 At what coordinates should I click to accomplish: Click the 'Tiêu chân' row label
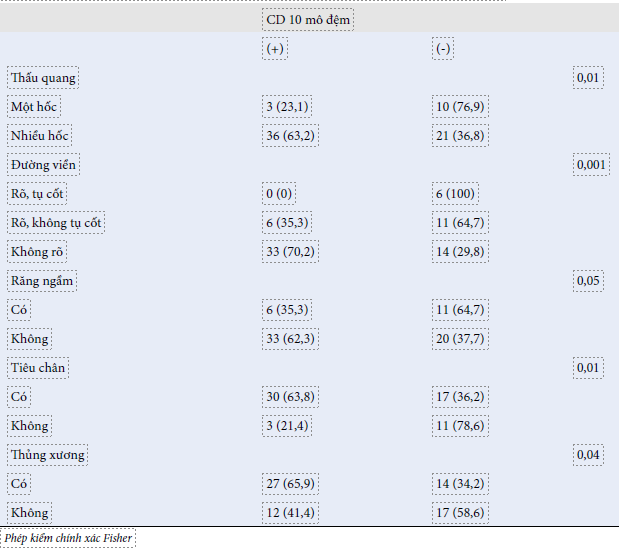pyautogui.click(x=38, y=368)
